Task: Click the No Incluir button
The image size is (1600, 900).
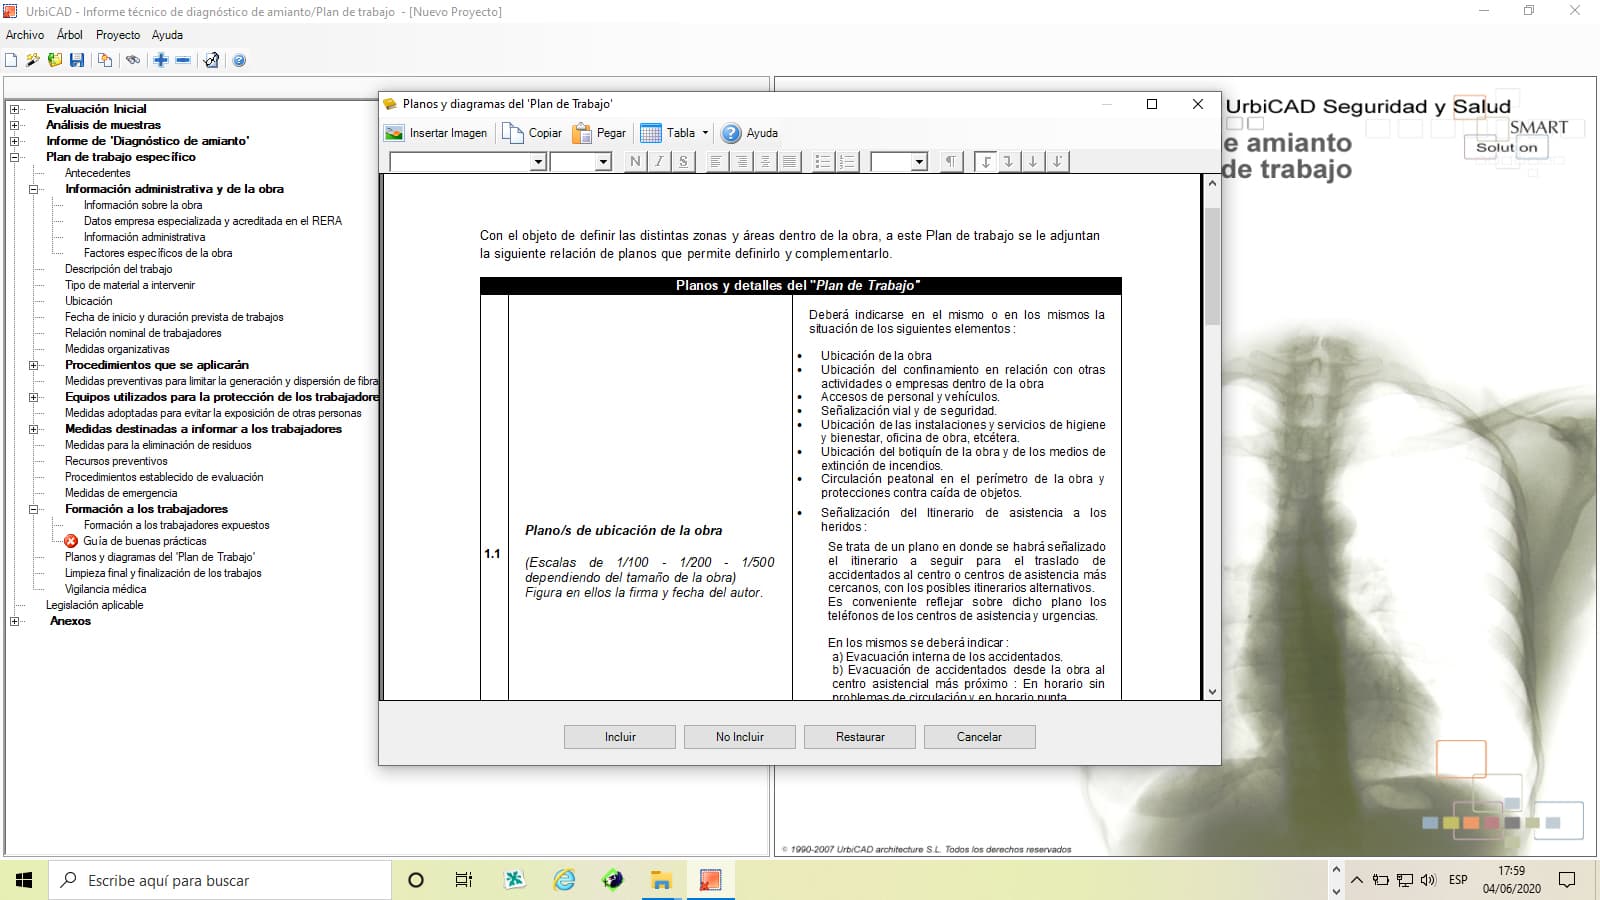Action: click(x=740, y=737)
